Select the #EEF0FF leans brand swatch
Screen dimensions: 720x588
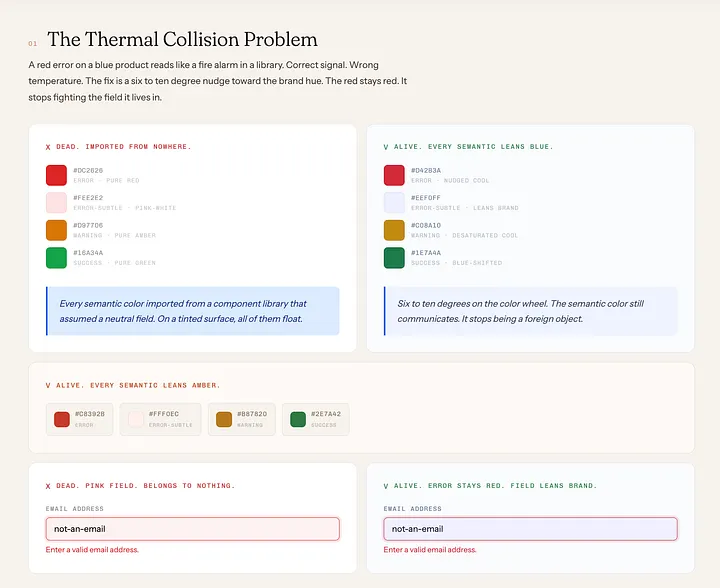[x=394, y=203]
